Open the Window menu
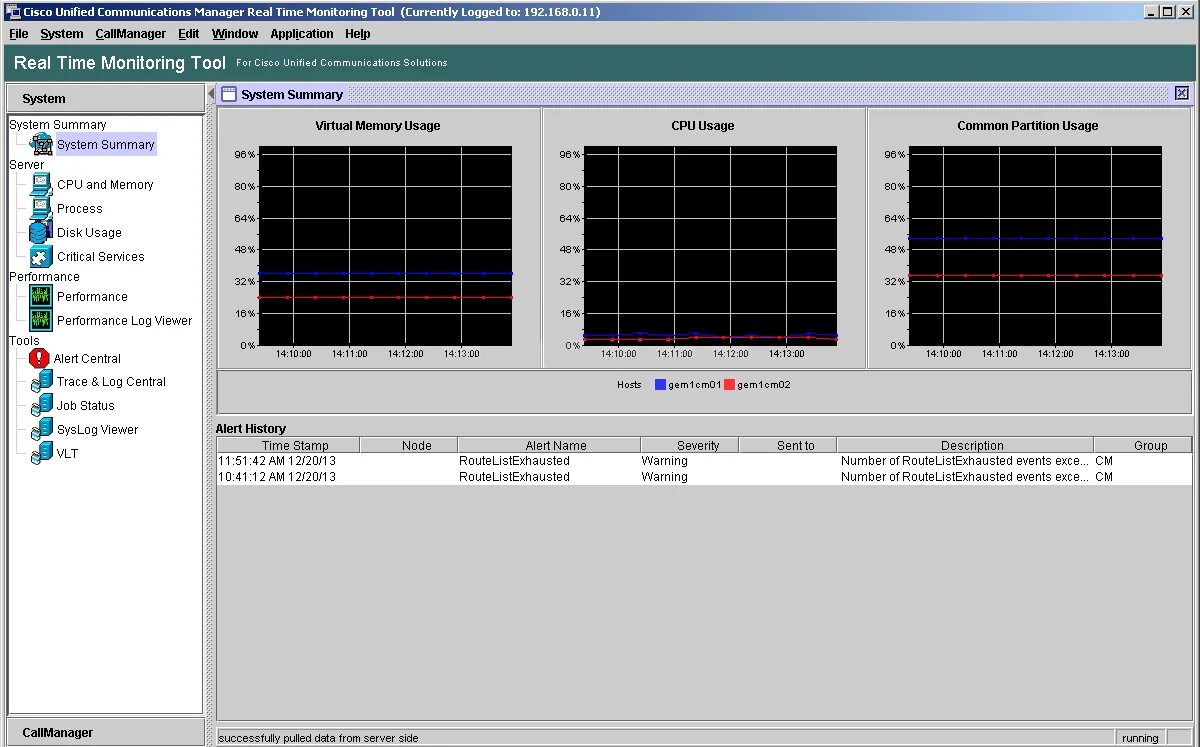This screenshot has width=1200, height=747. [235, 33]
